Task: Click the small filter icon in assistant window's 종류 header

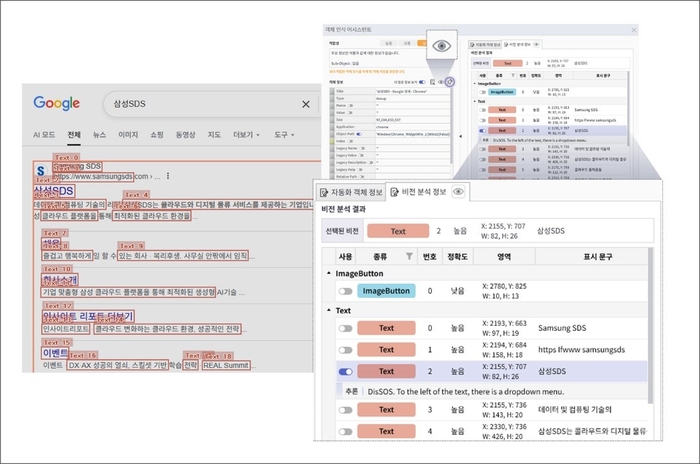Action: point(513,75)
